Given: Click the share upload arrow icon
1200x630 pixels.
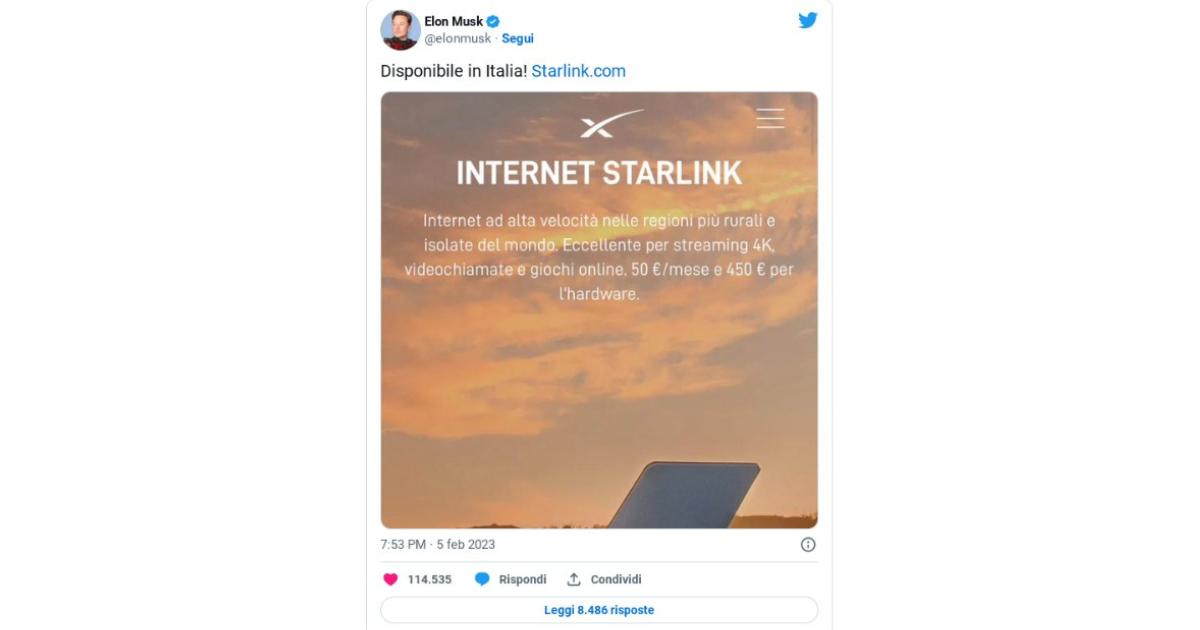Looking at the screenshot, I should pyautogui.click(x=574, y=579).
